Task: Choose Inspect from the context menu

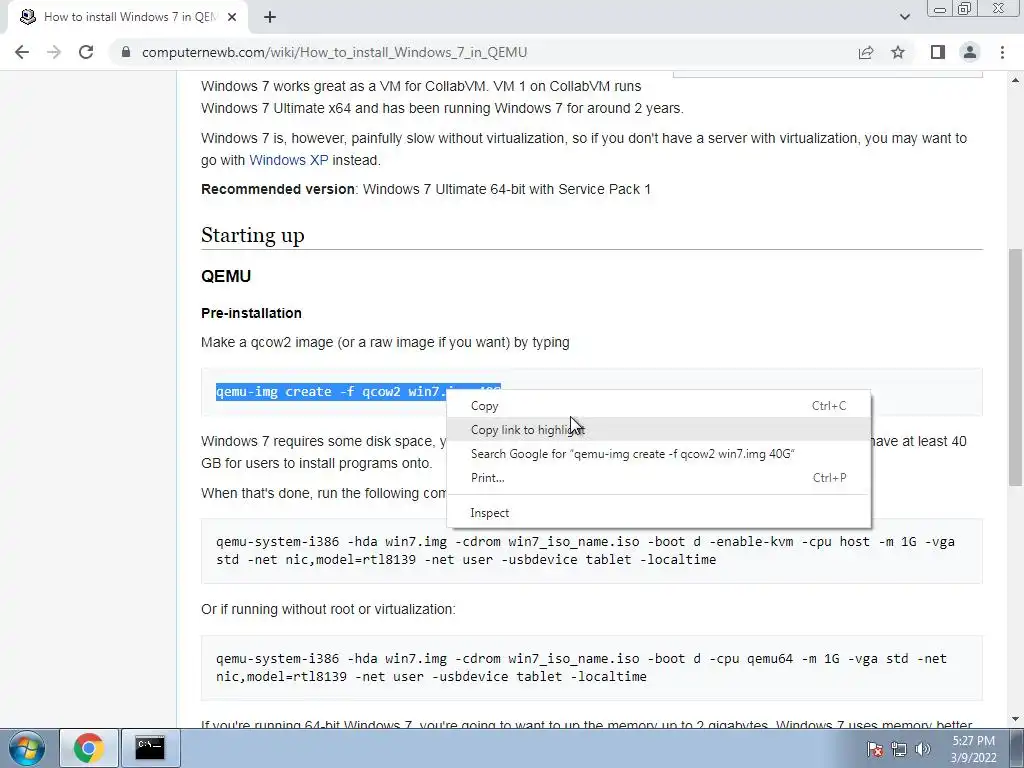Action: click(x=659, y=513)
